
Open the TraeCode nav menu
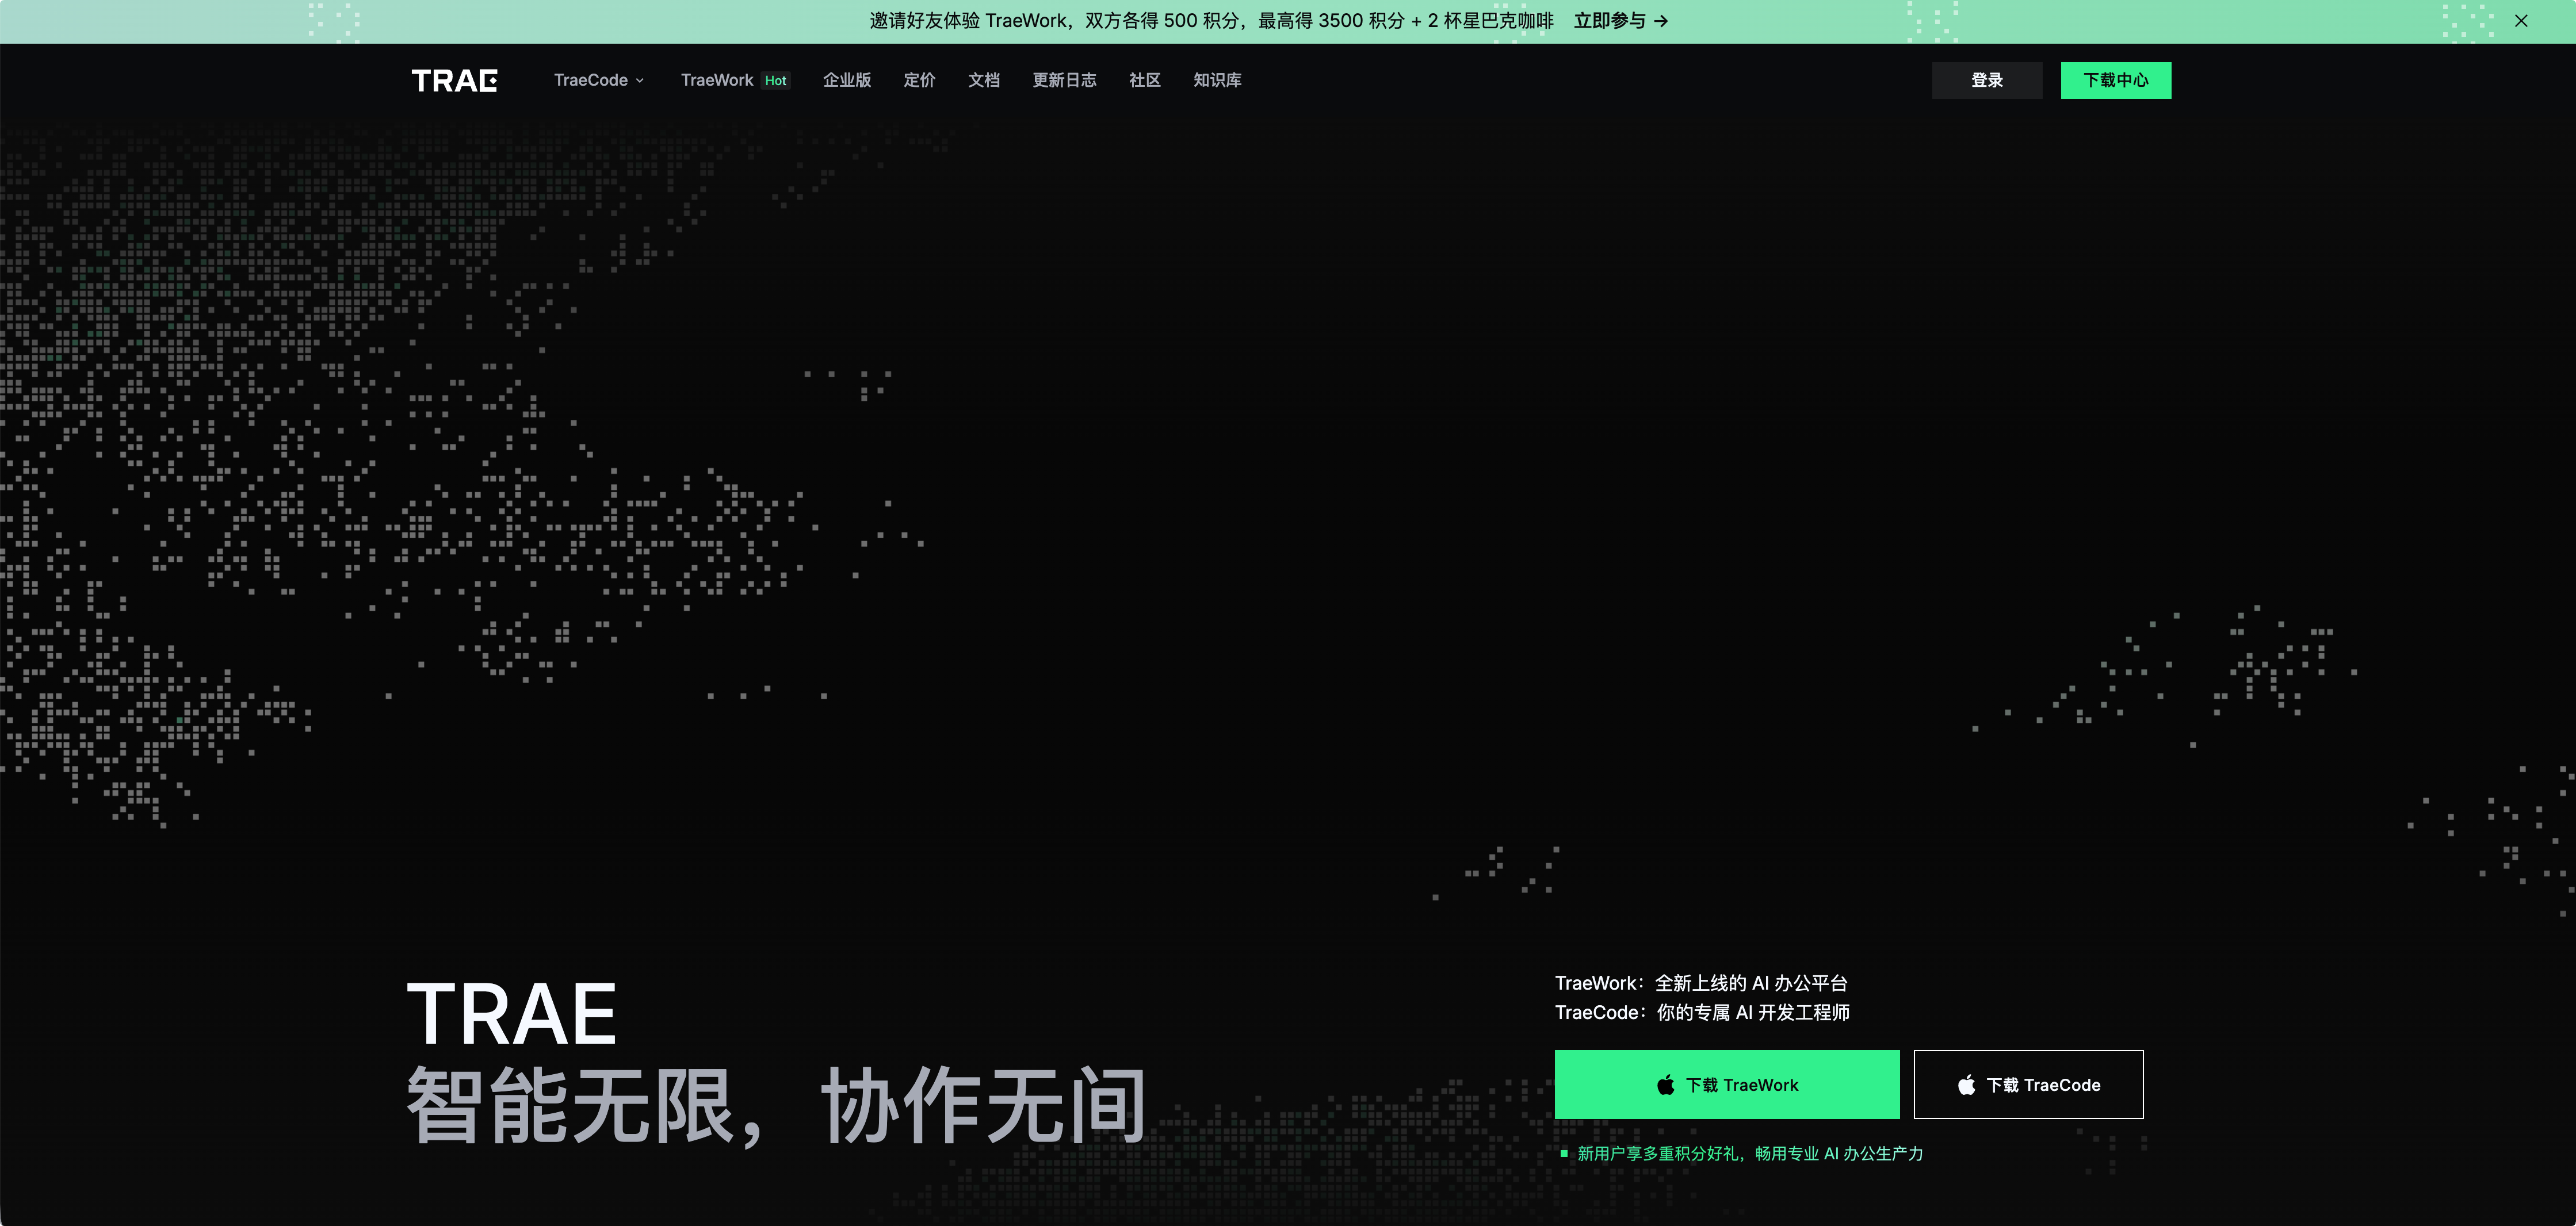(x=599, y=80)
